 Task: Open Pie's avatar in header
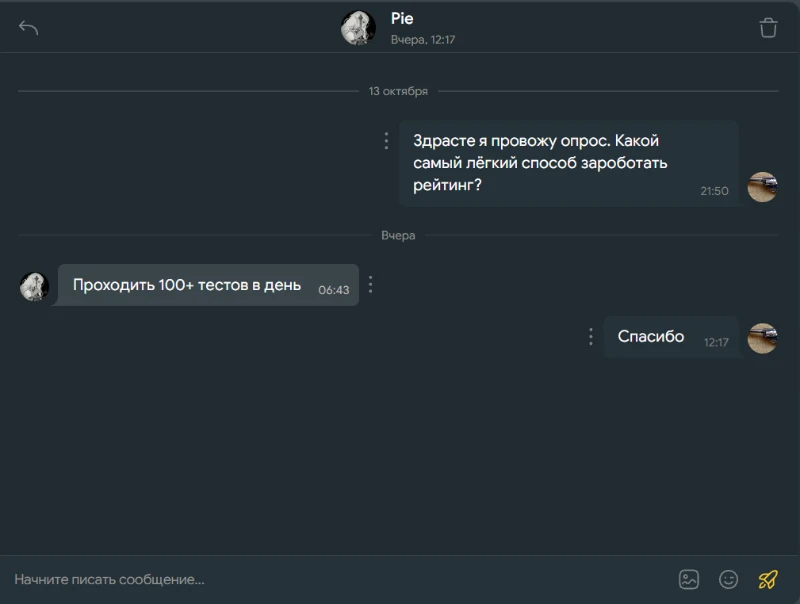click(x=358, y=28)
